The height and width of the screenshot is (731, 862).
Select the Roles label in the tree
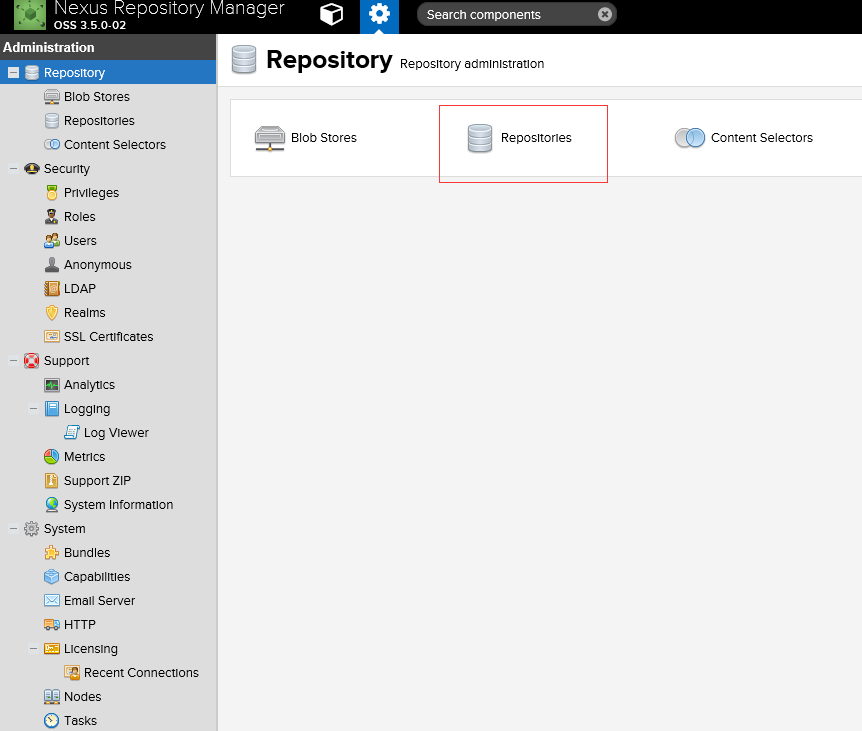pos(80,217)
